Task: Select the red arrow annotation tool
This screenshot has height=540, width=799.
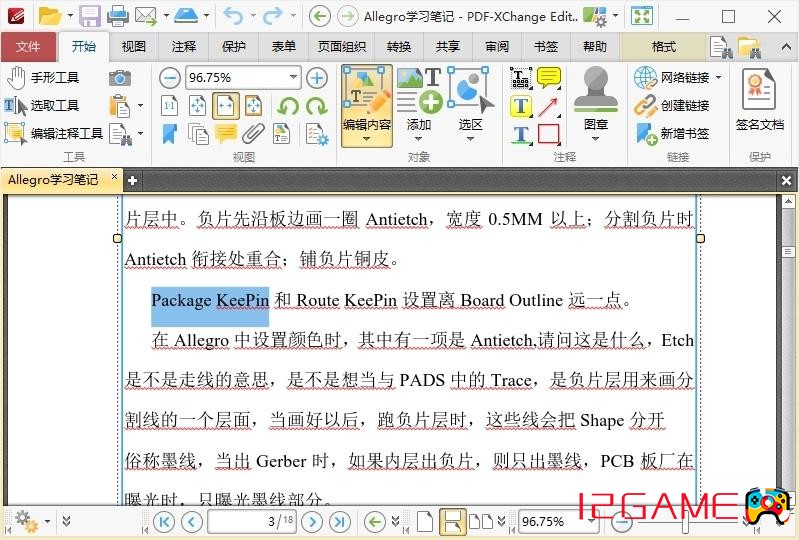Action: coord(549,106)
